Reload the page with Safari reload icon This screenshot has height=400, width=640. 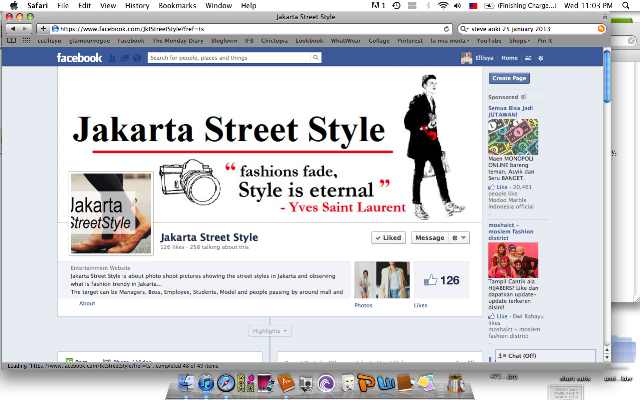(446, 29)
